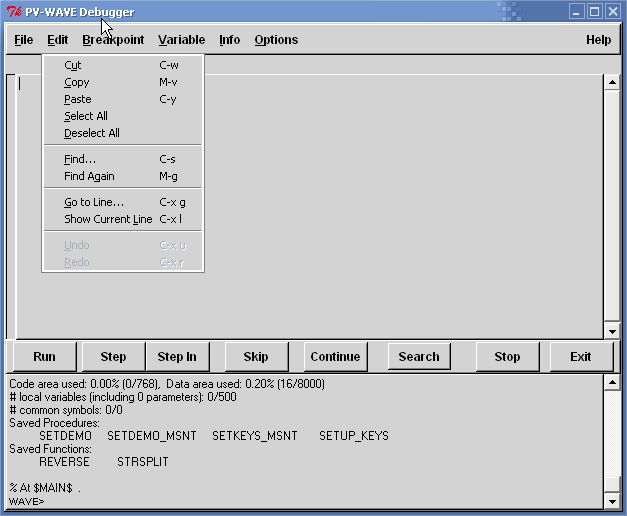Minimize the PV-WAVE Debugger window
This screenshot has width=627, height=516.
576,12
